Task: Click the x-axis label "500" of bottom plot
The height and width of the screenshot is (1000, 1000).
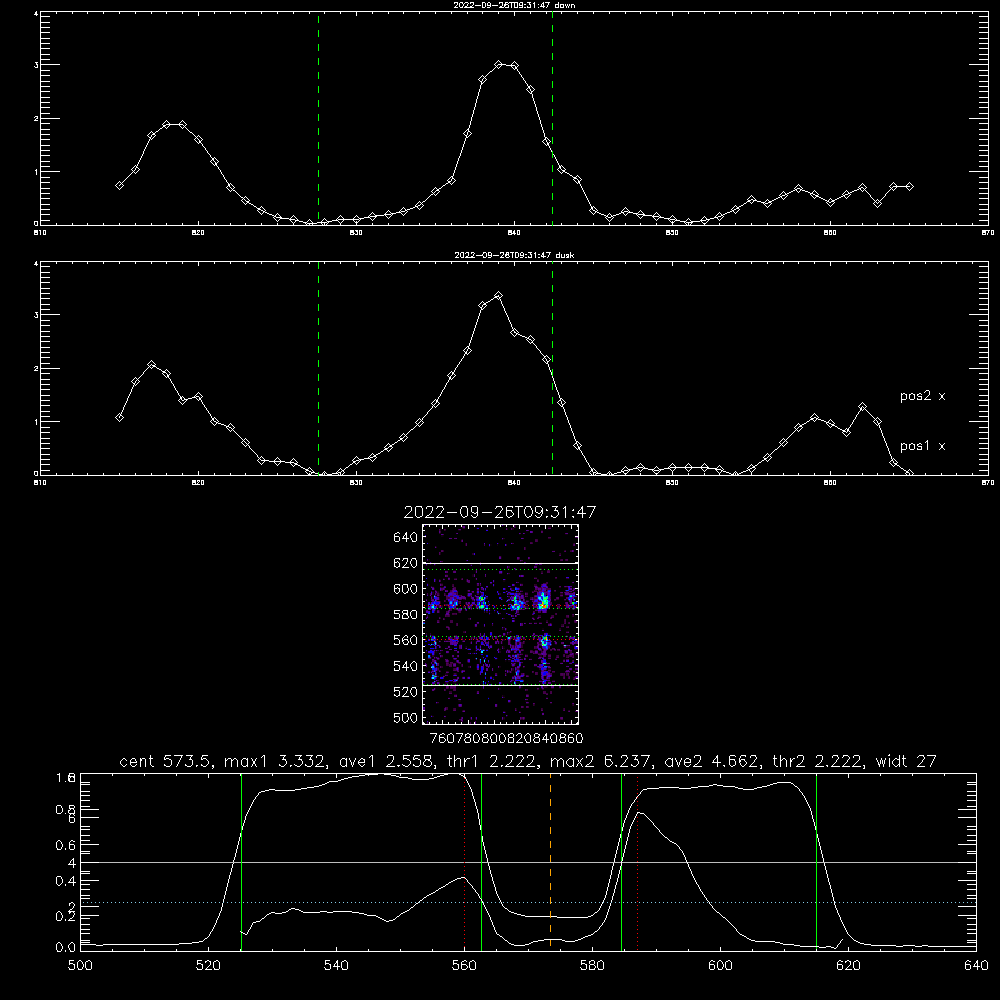Action: point(80,966)
